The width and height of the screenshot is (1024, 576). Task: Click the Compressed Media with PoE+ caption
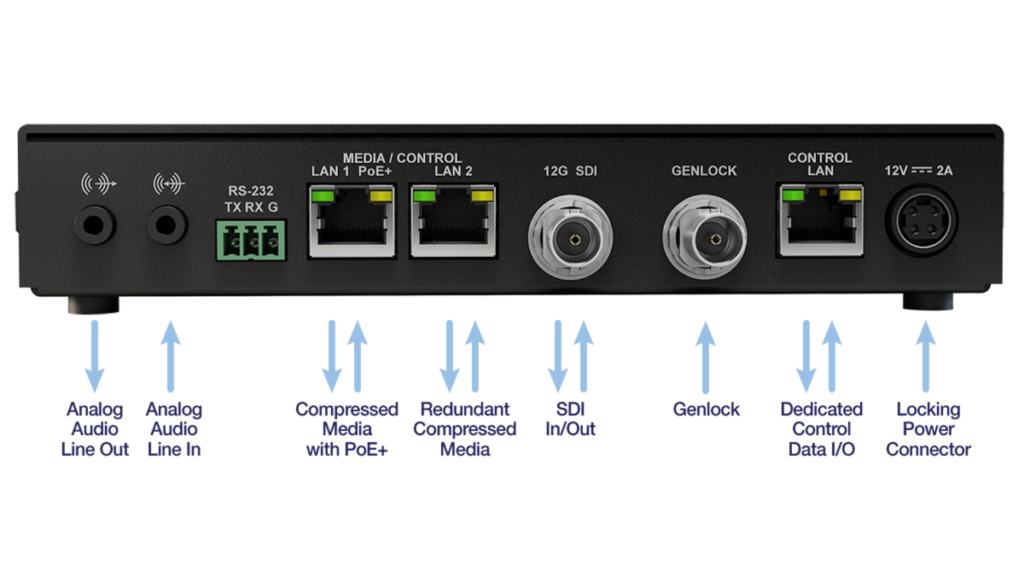(347, 429)
